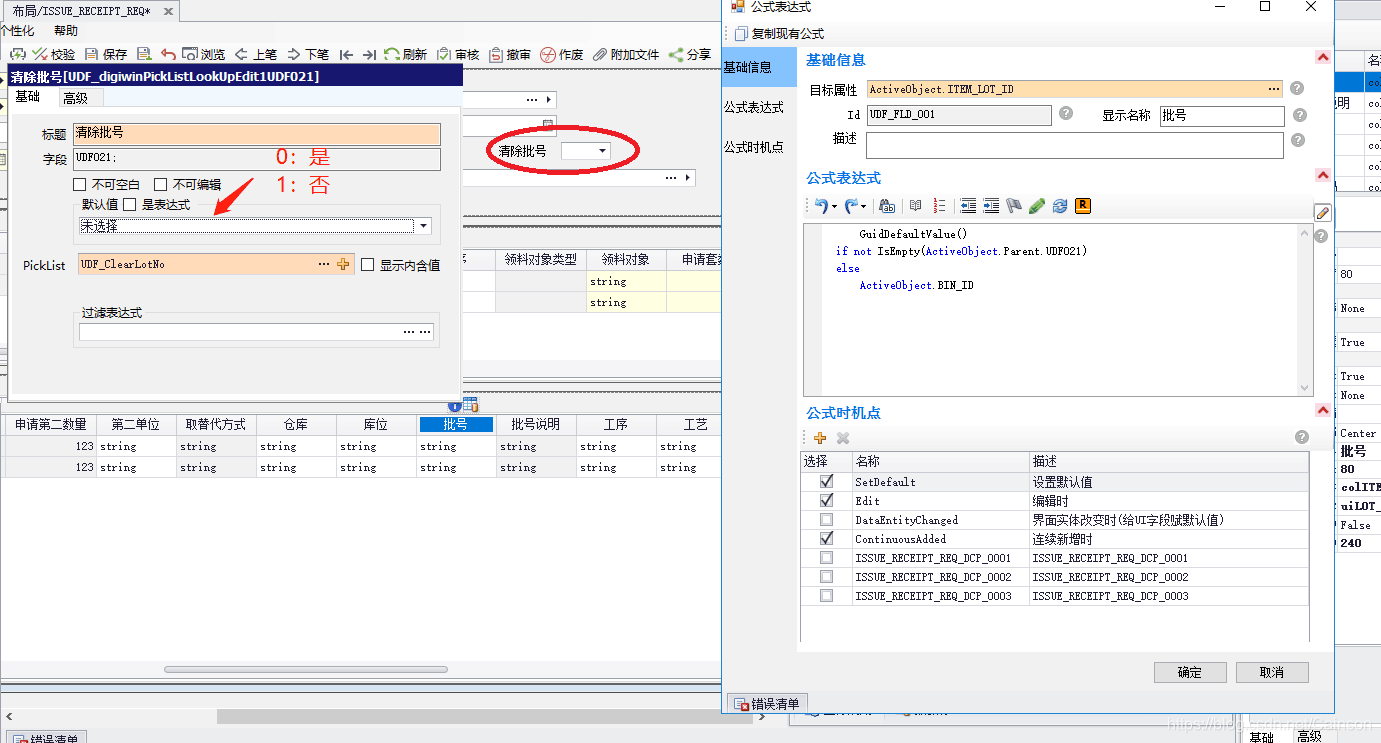
Task: Uncheck the SetDefault trigger checkbox
Action: coord(826,481)
